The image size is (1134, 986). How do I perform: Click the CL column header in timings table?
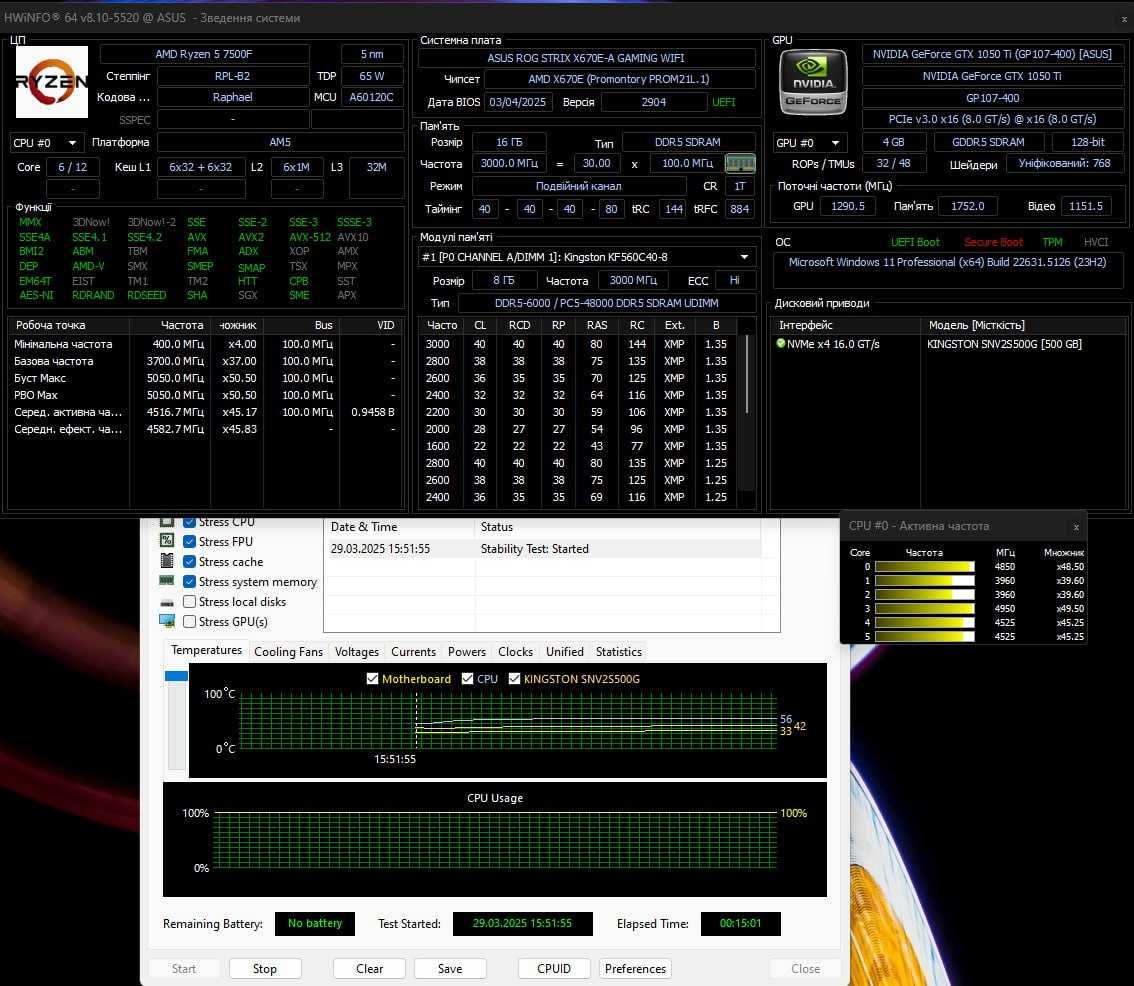tap(480, 326)
